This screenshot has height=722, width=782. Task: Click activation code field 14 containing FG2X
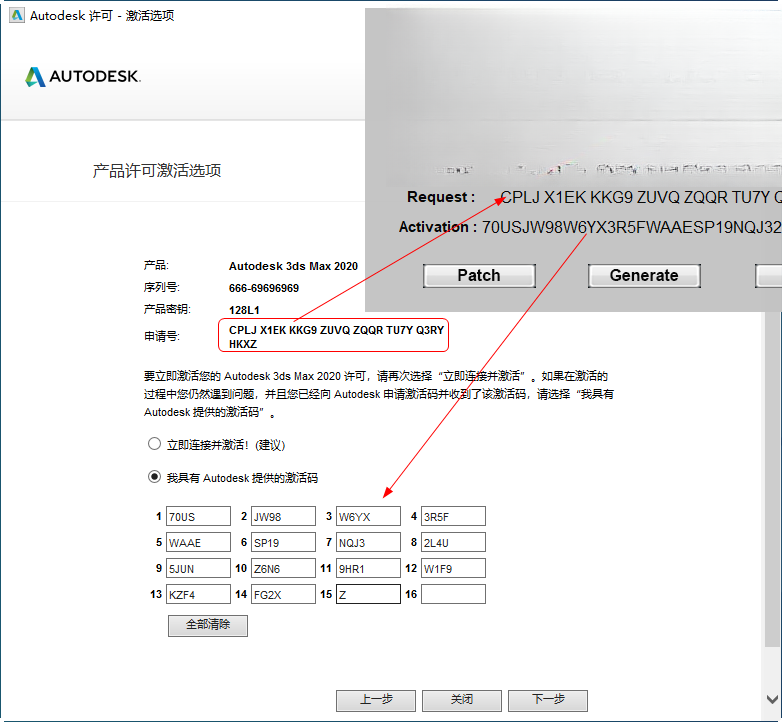click(283, 594)
